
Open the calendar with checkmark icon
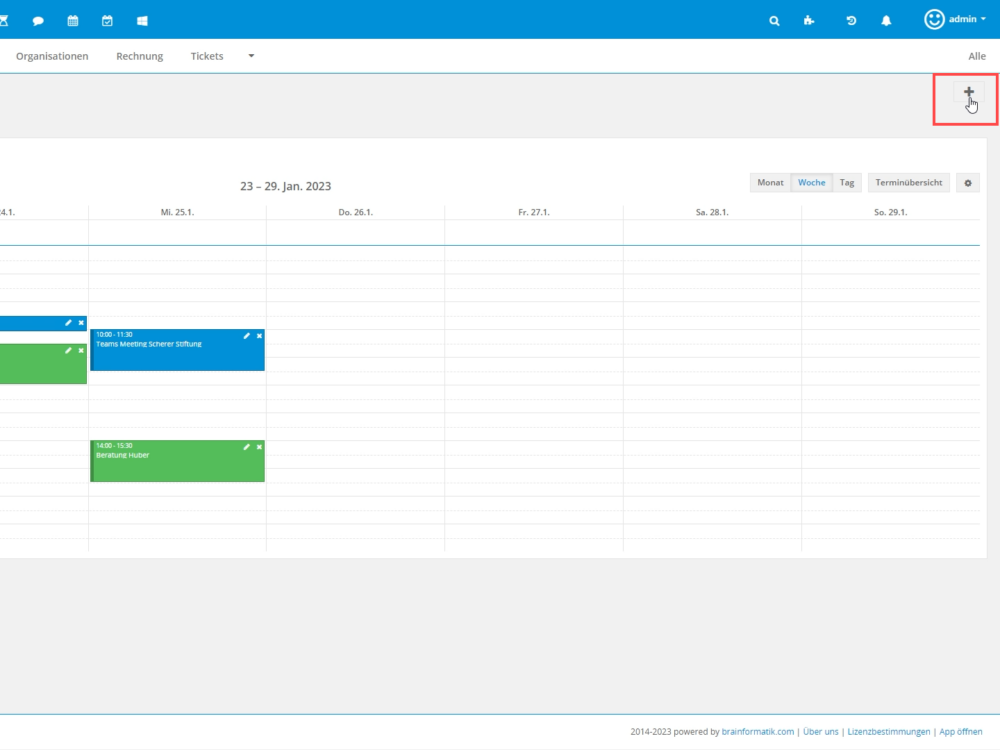107,20
